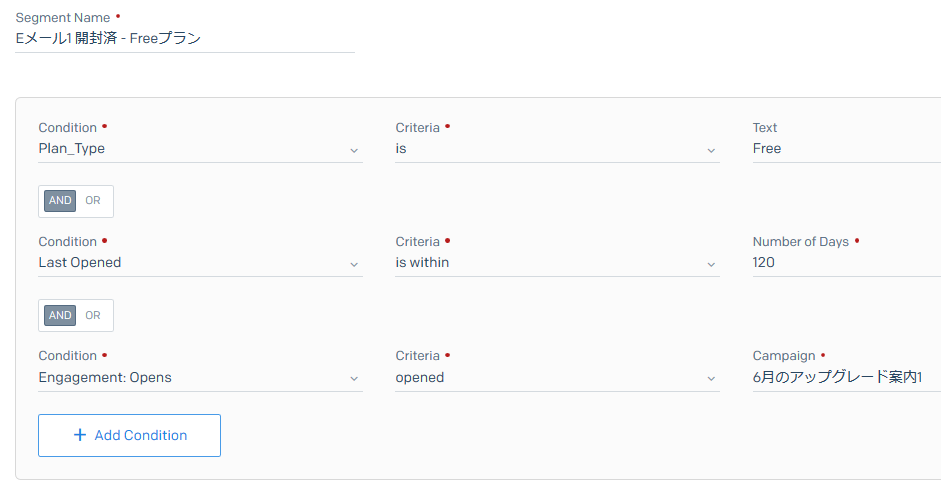This screenshot has height=487, width=941.
Task: Open the Last Opened condition dropdown
Action: click(x=200, y=263)
